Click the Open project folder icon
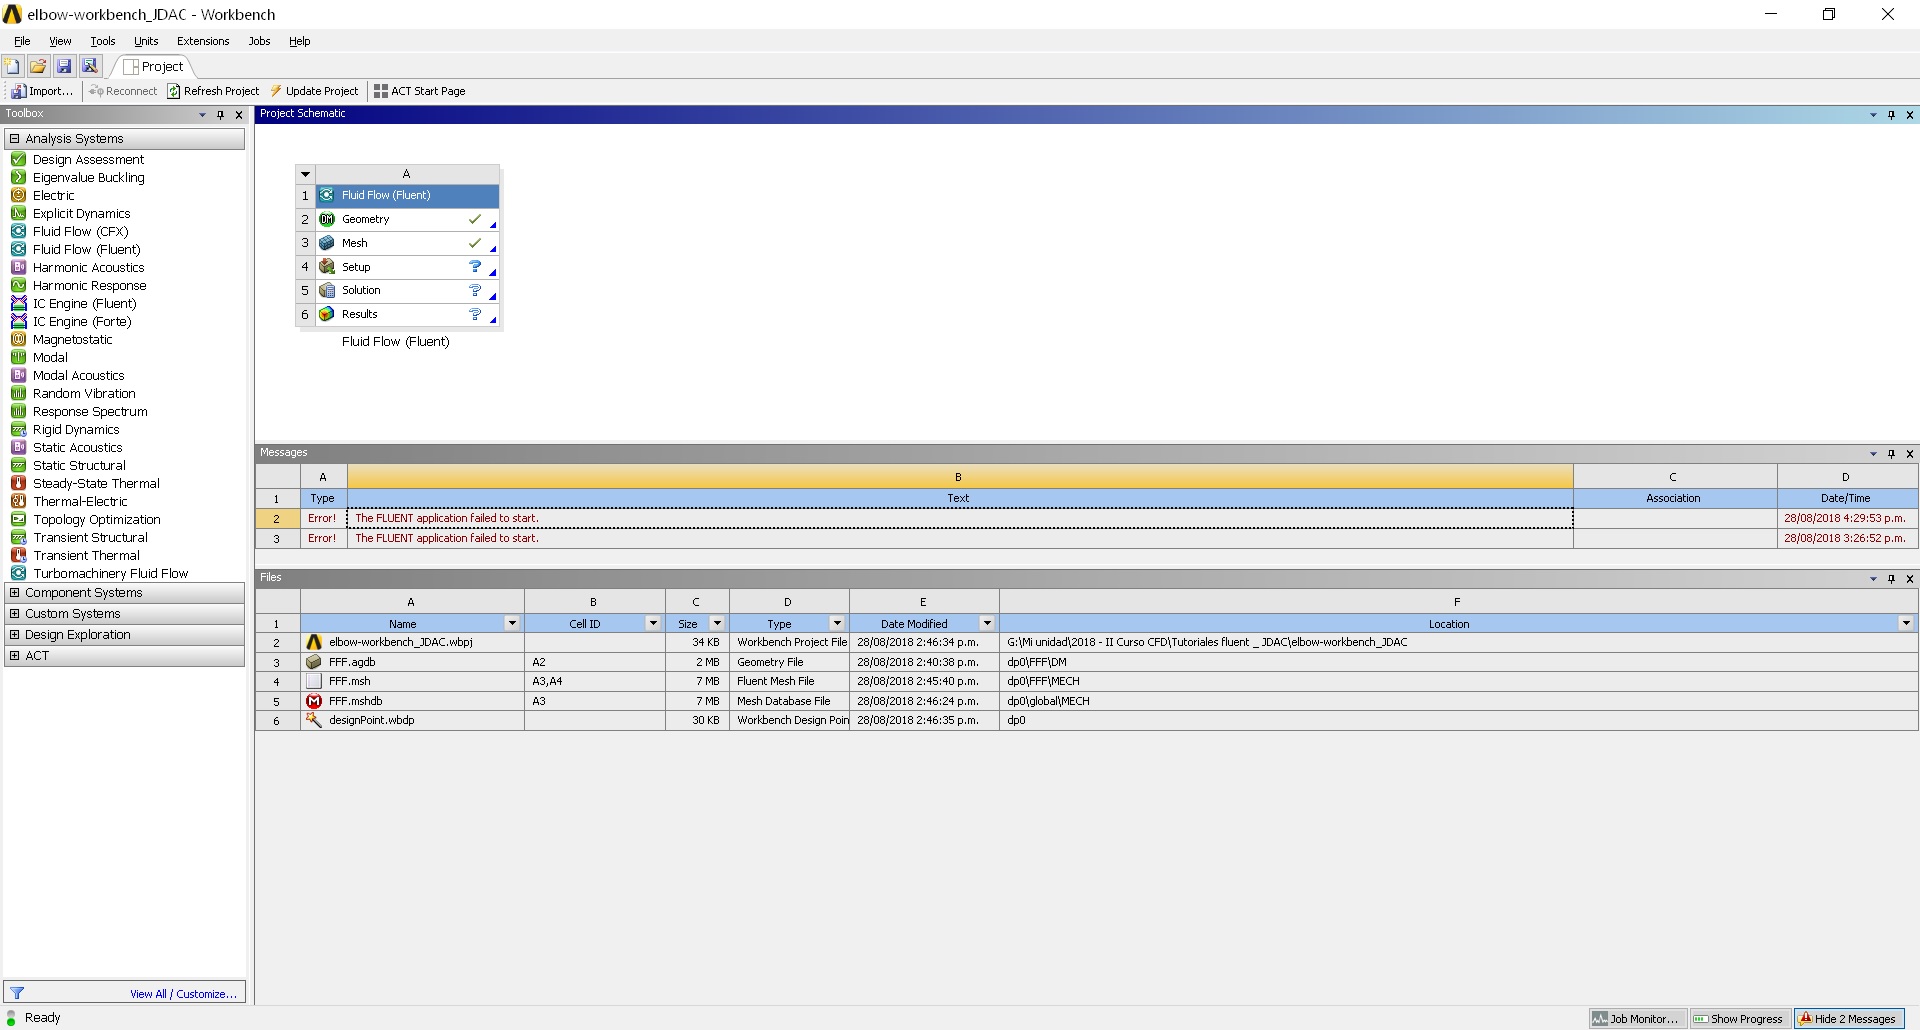1920x1030 pixels. tap(38, 66)
